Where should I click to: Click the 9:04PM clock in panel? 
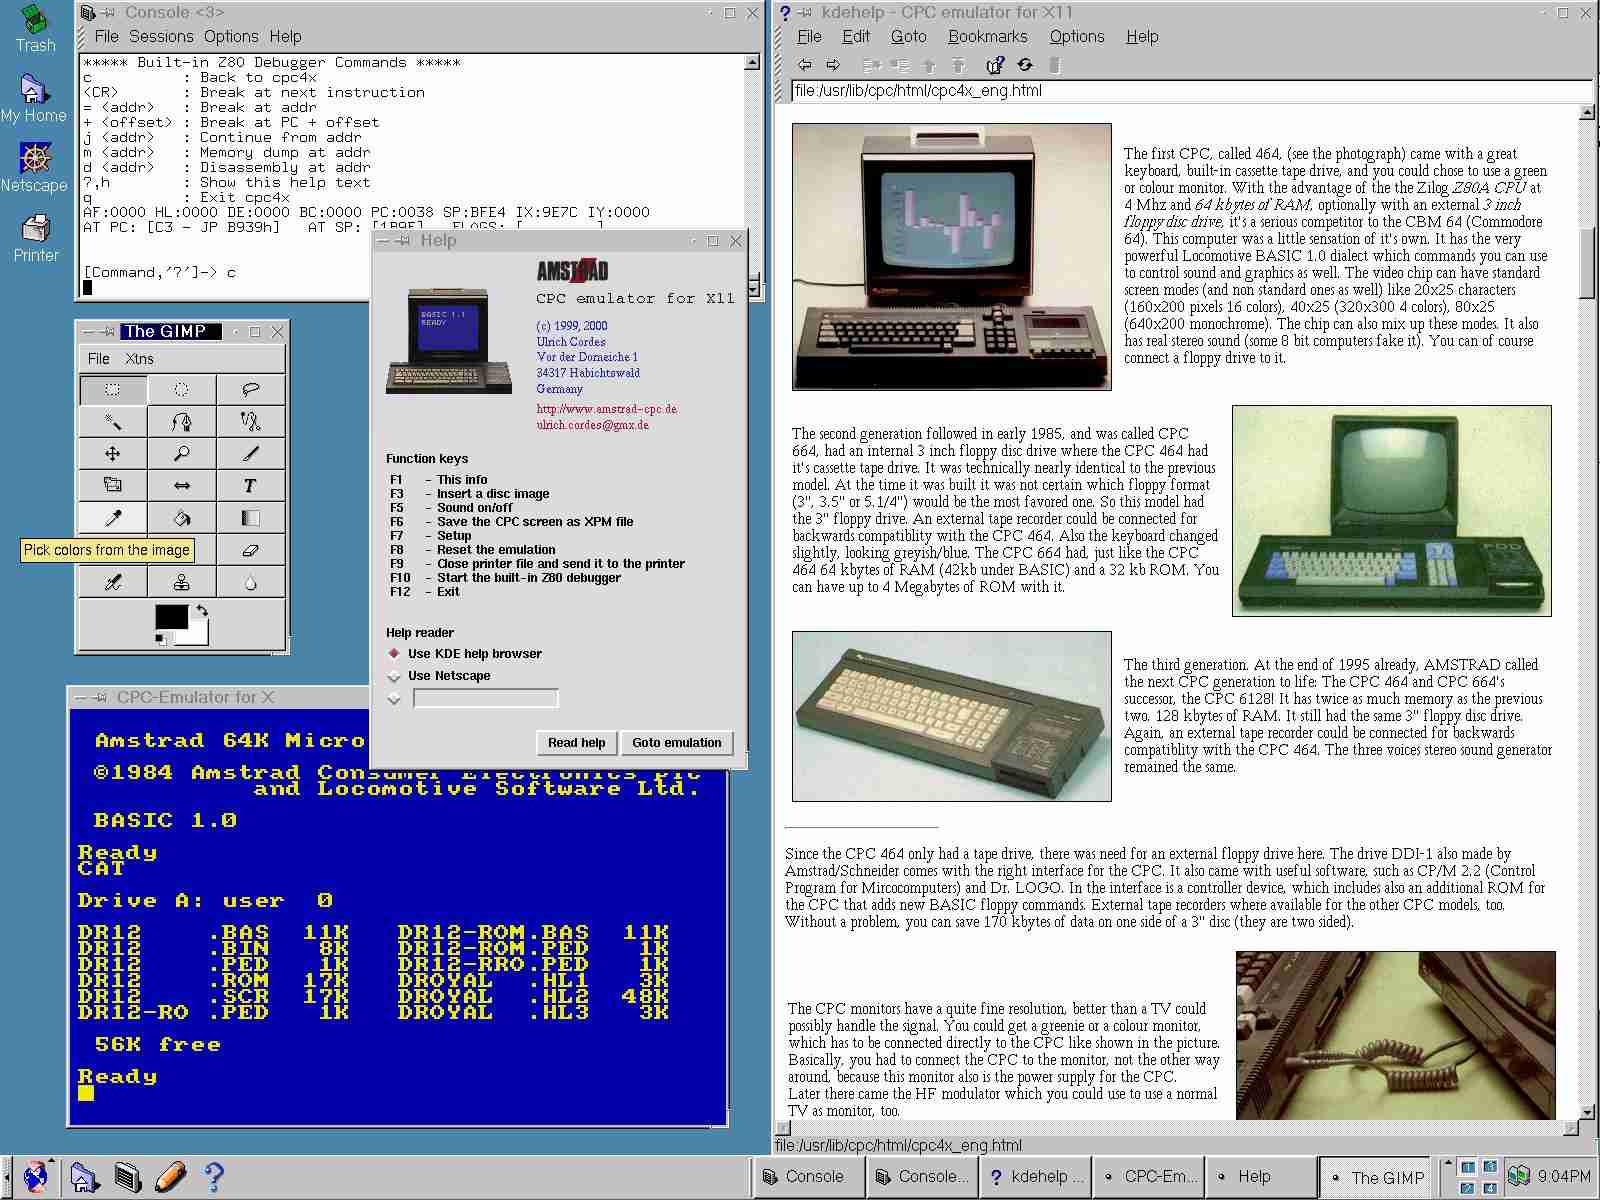tap(1564, 1176)
